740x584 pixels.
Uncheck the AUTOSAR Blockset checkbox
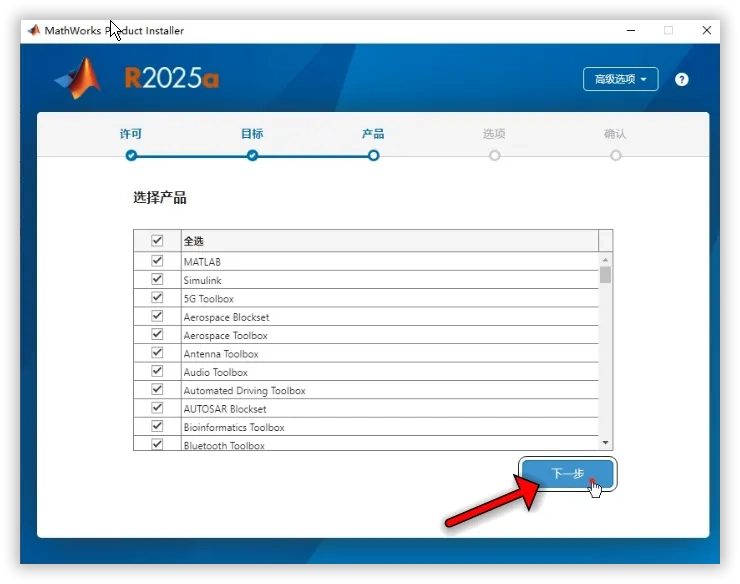click(x=157, y=408)
